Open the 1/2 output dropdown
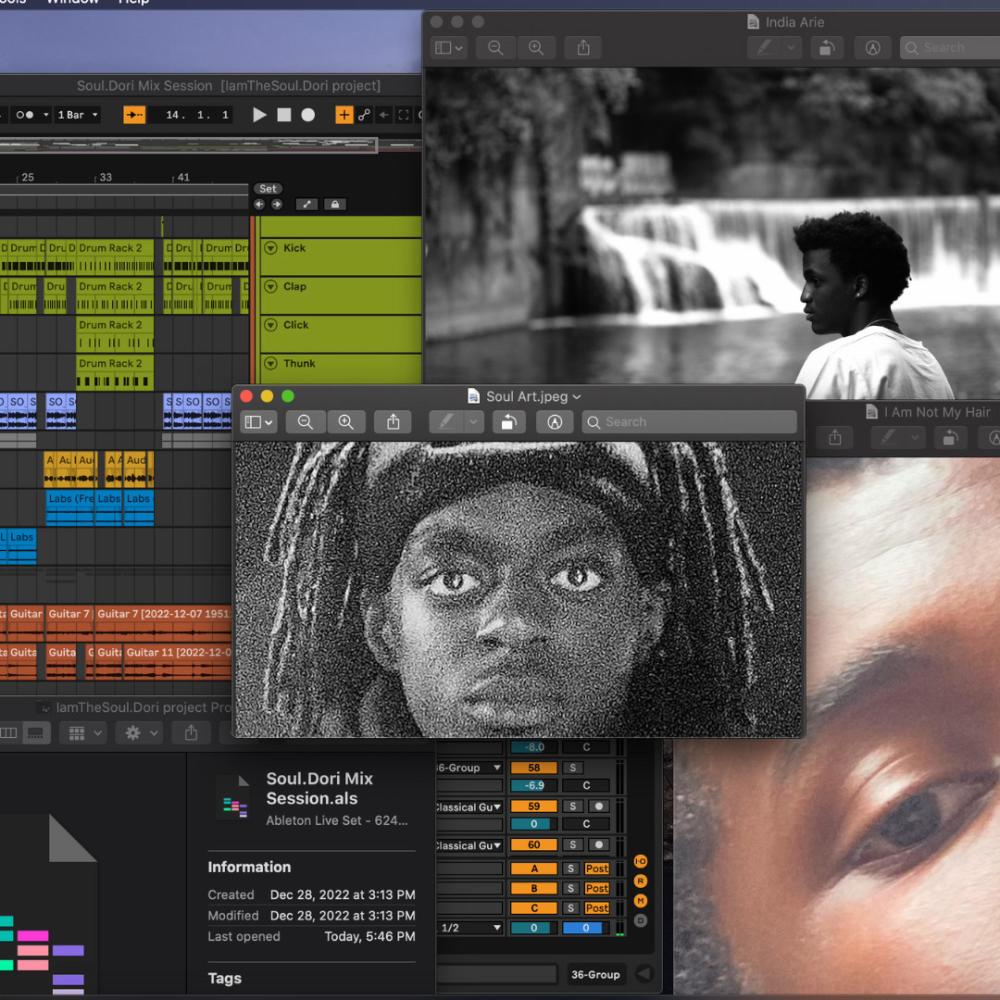The image size is (1000, 1000). (470, 928)
